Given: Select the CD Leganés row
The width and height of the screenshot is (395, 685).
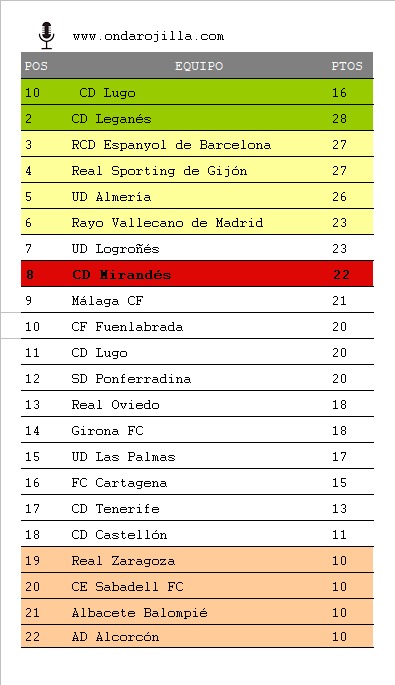Looking at the screenshot, I should pyautogui.click(x=197, y=118).
